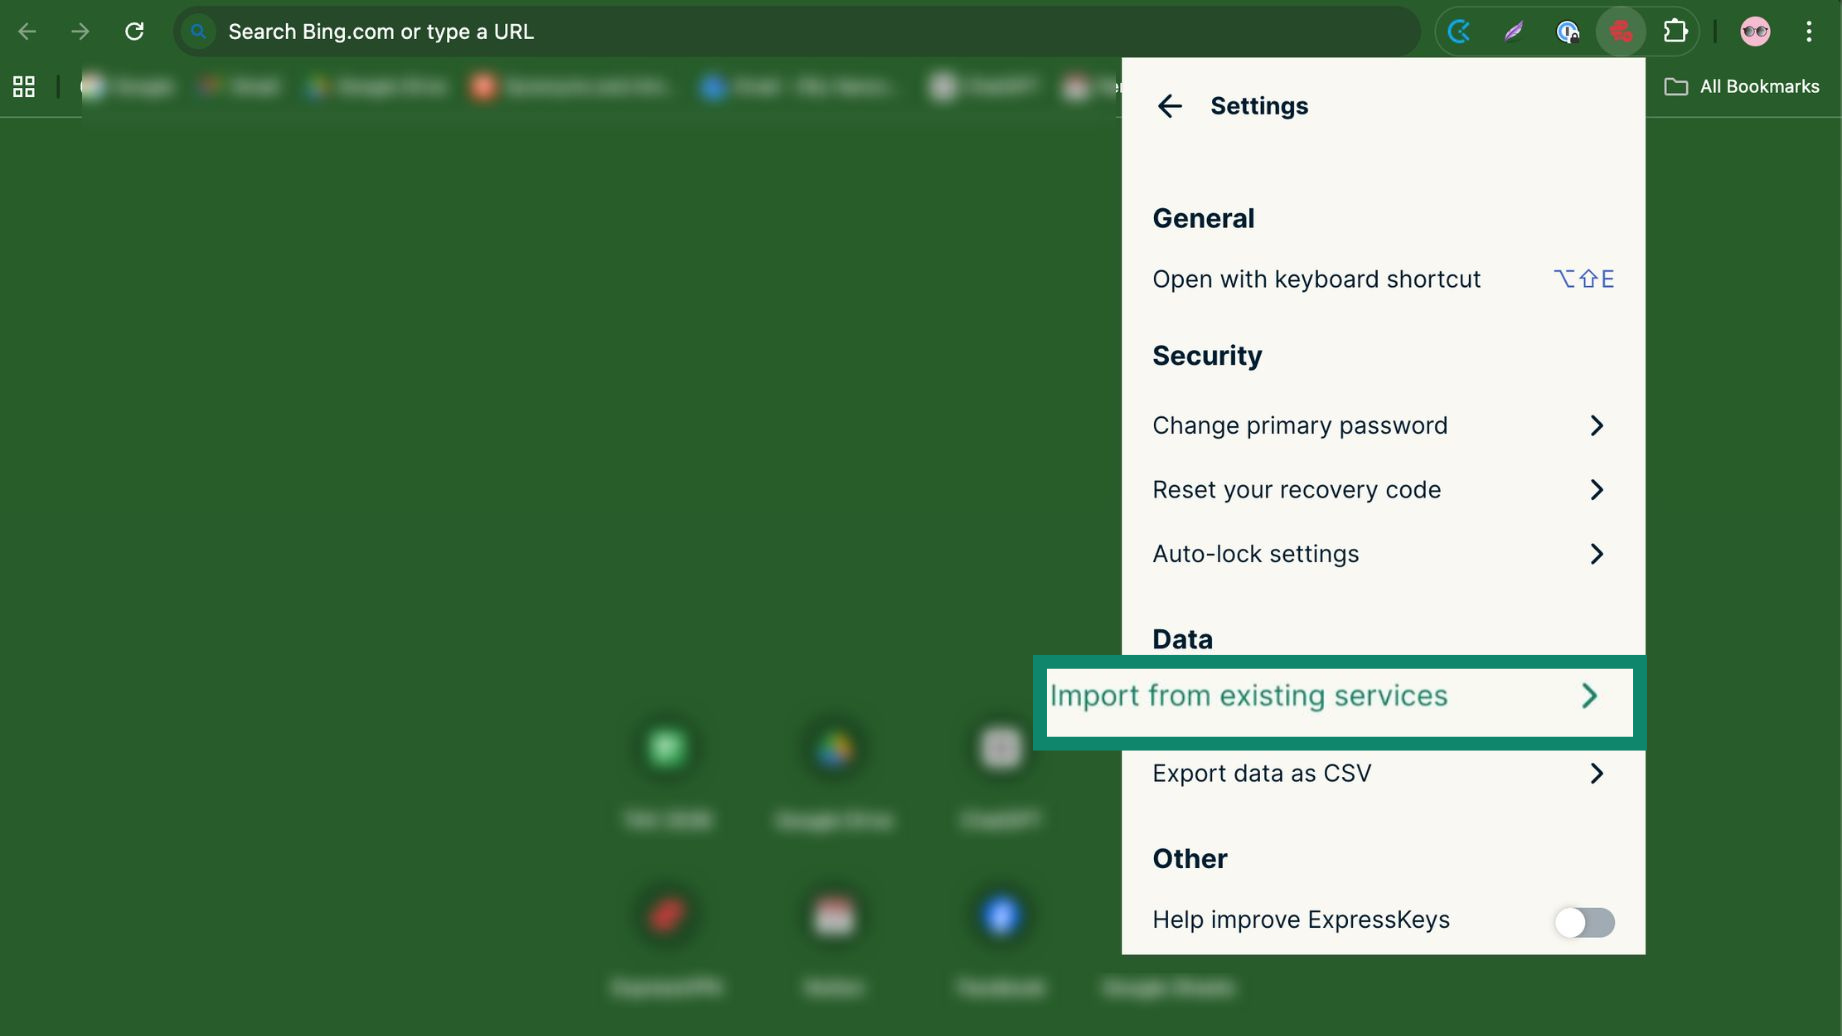Open the apps grid icon in bookmarks bar
The height and width of the screenshot is (1036, 1842).
(24, 87)
